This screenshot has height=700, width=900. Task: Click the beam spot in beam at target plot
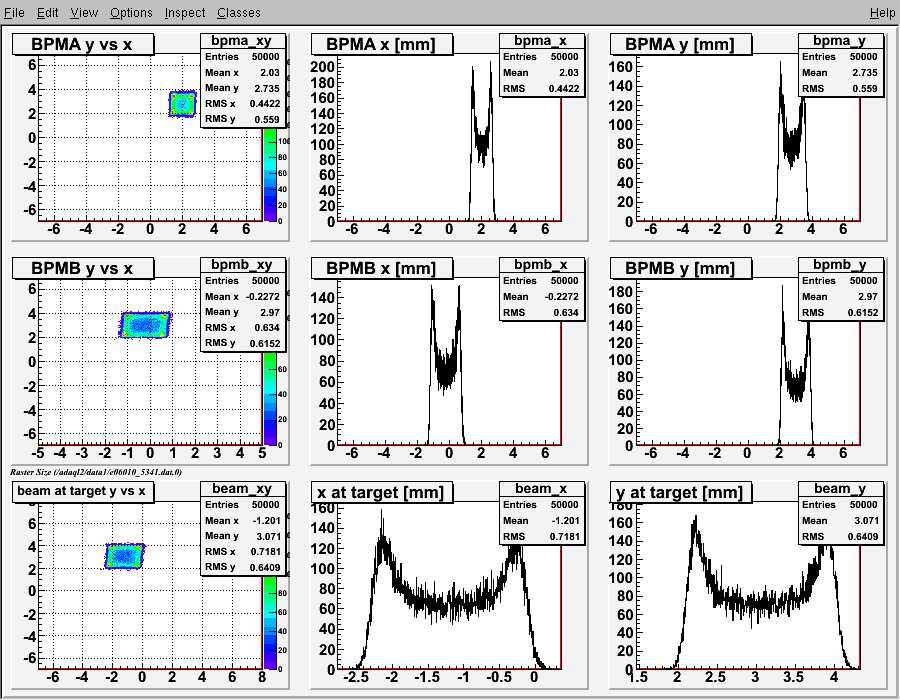[124, 556]
